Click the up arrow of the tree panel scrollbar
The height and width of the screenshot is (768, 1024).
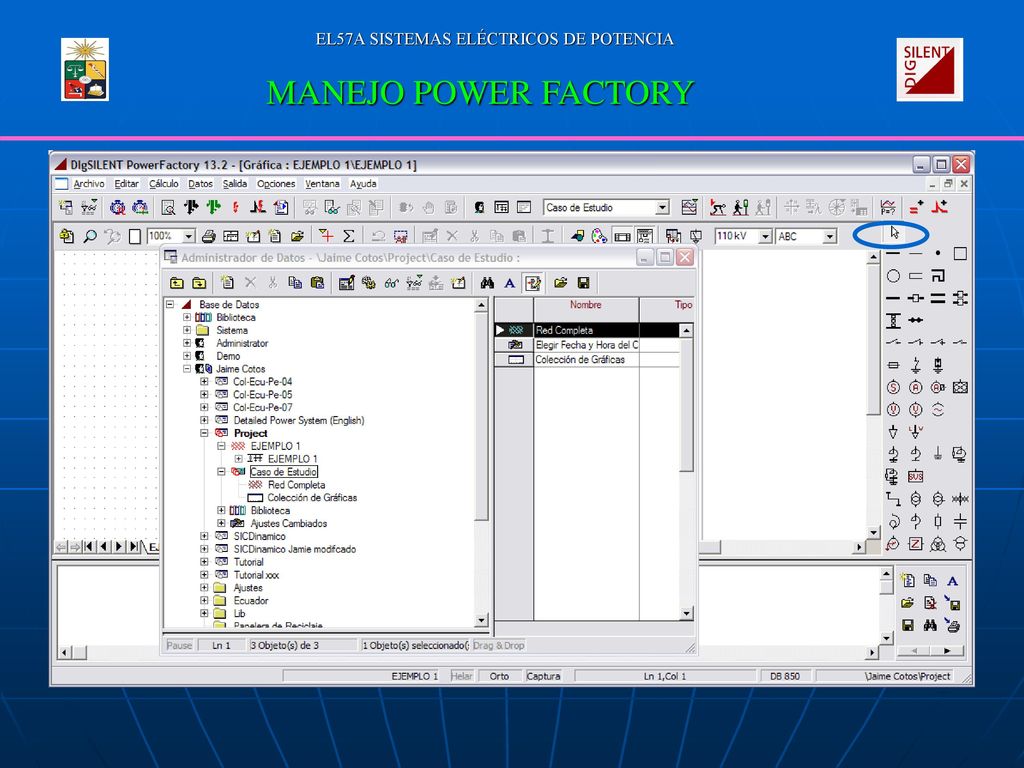(481, 305)
